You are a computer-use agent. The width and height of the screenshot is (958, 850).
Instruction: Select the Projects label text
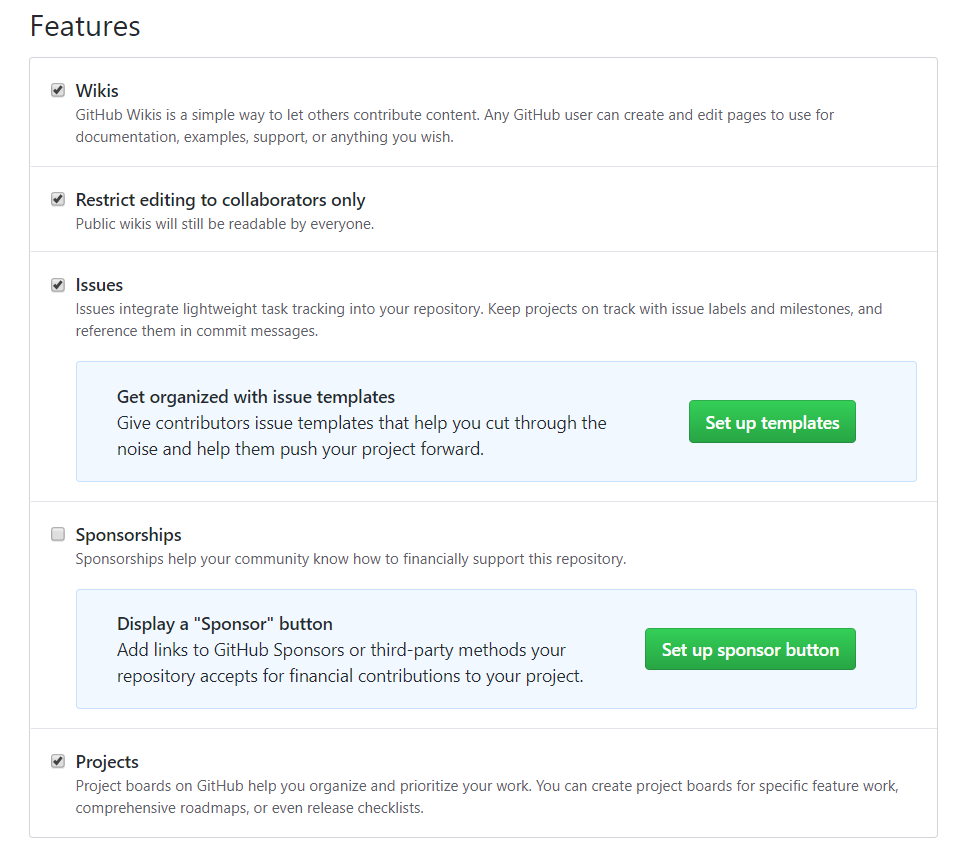pyautogui.click(x=107, y=762)
